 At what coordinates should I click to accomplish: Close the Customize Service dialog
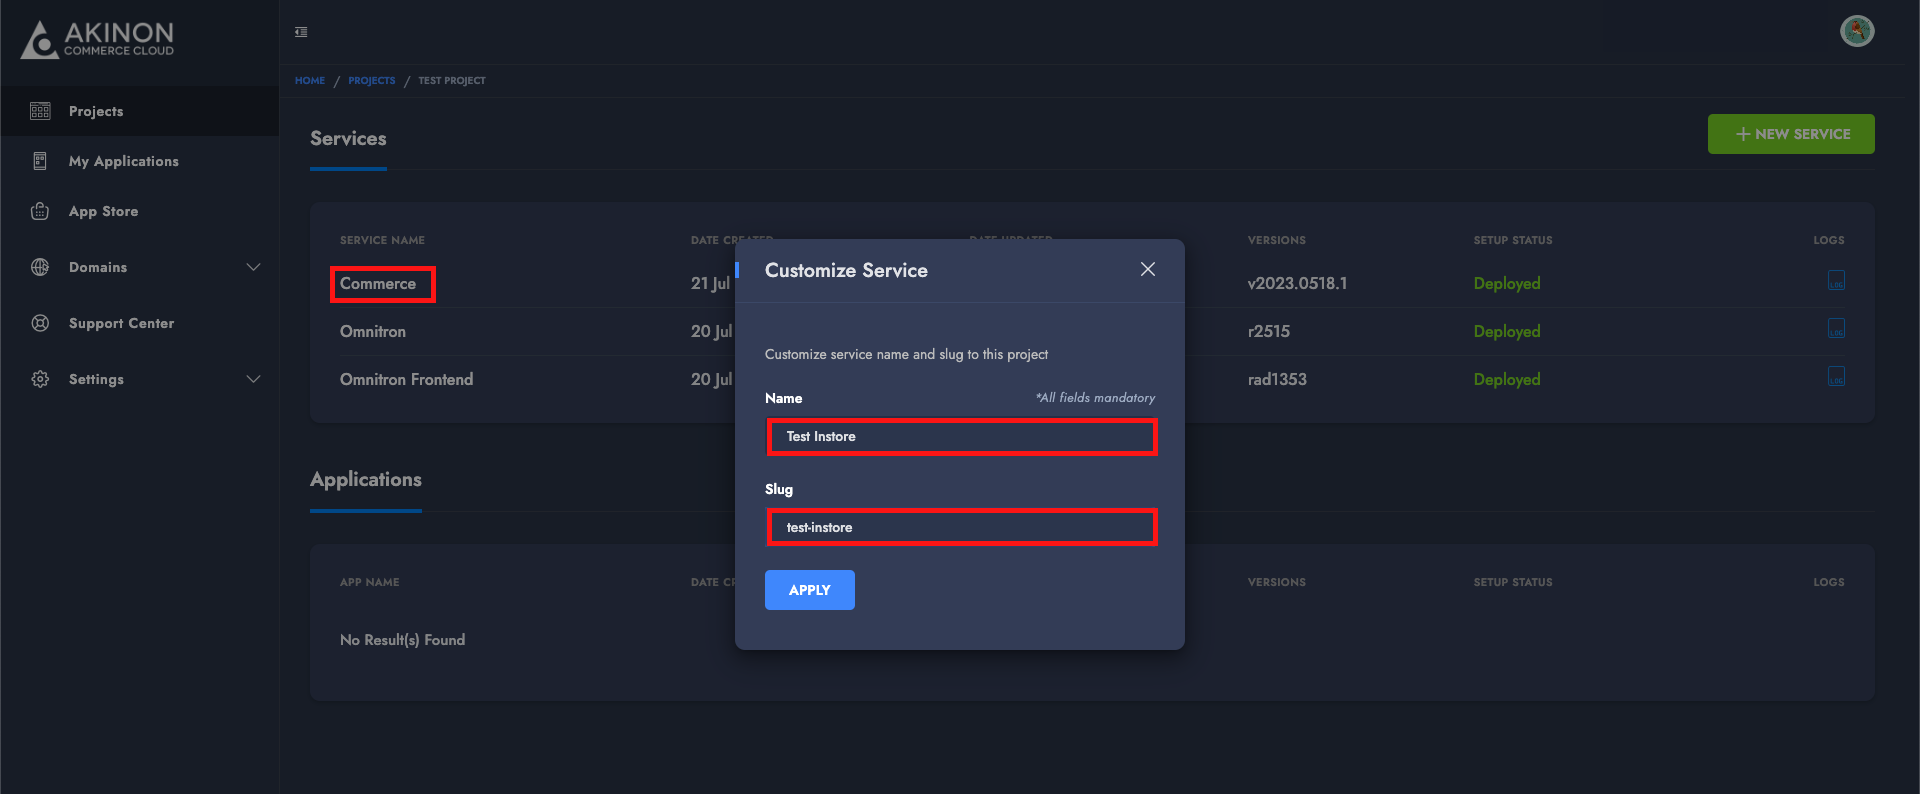coord(1147,269)
